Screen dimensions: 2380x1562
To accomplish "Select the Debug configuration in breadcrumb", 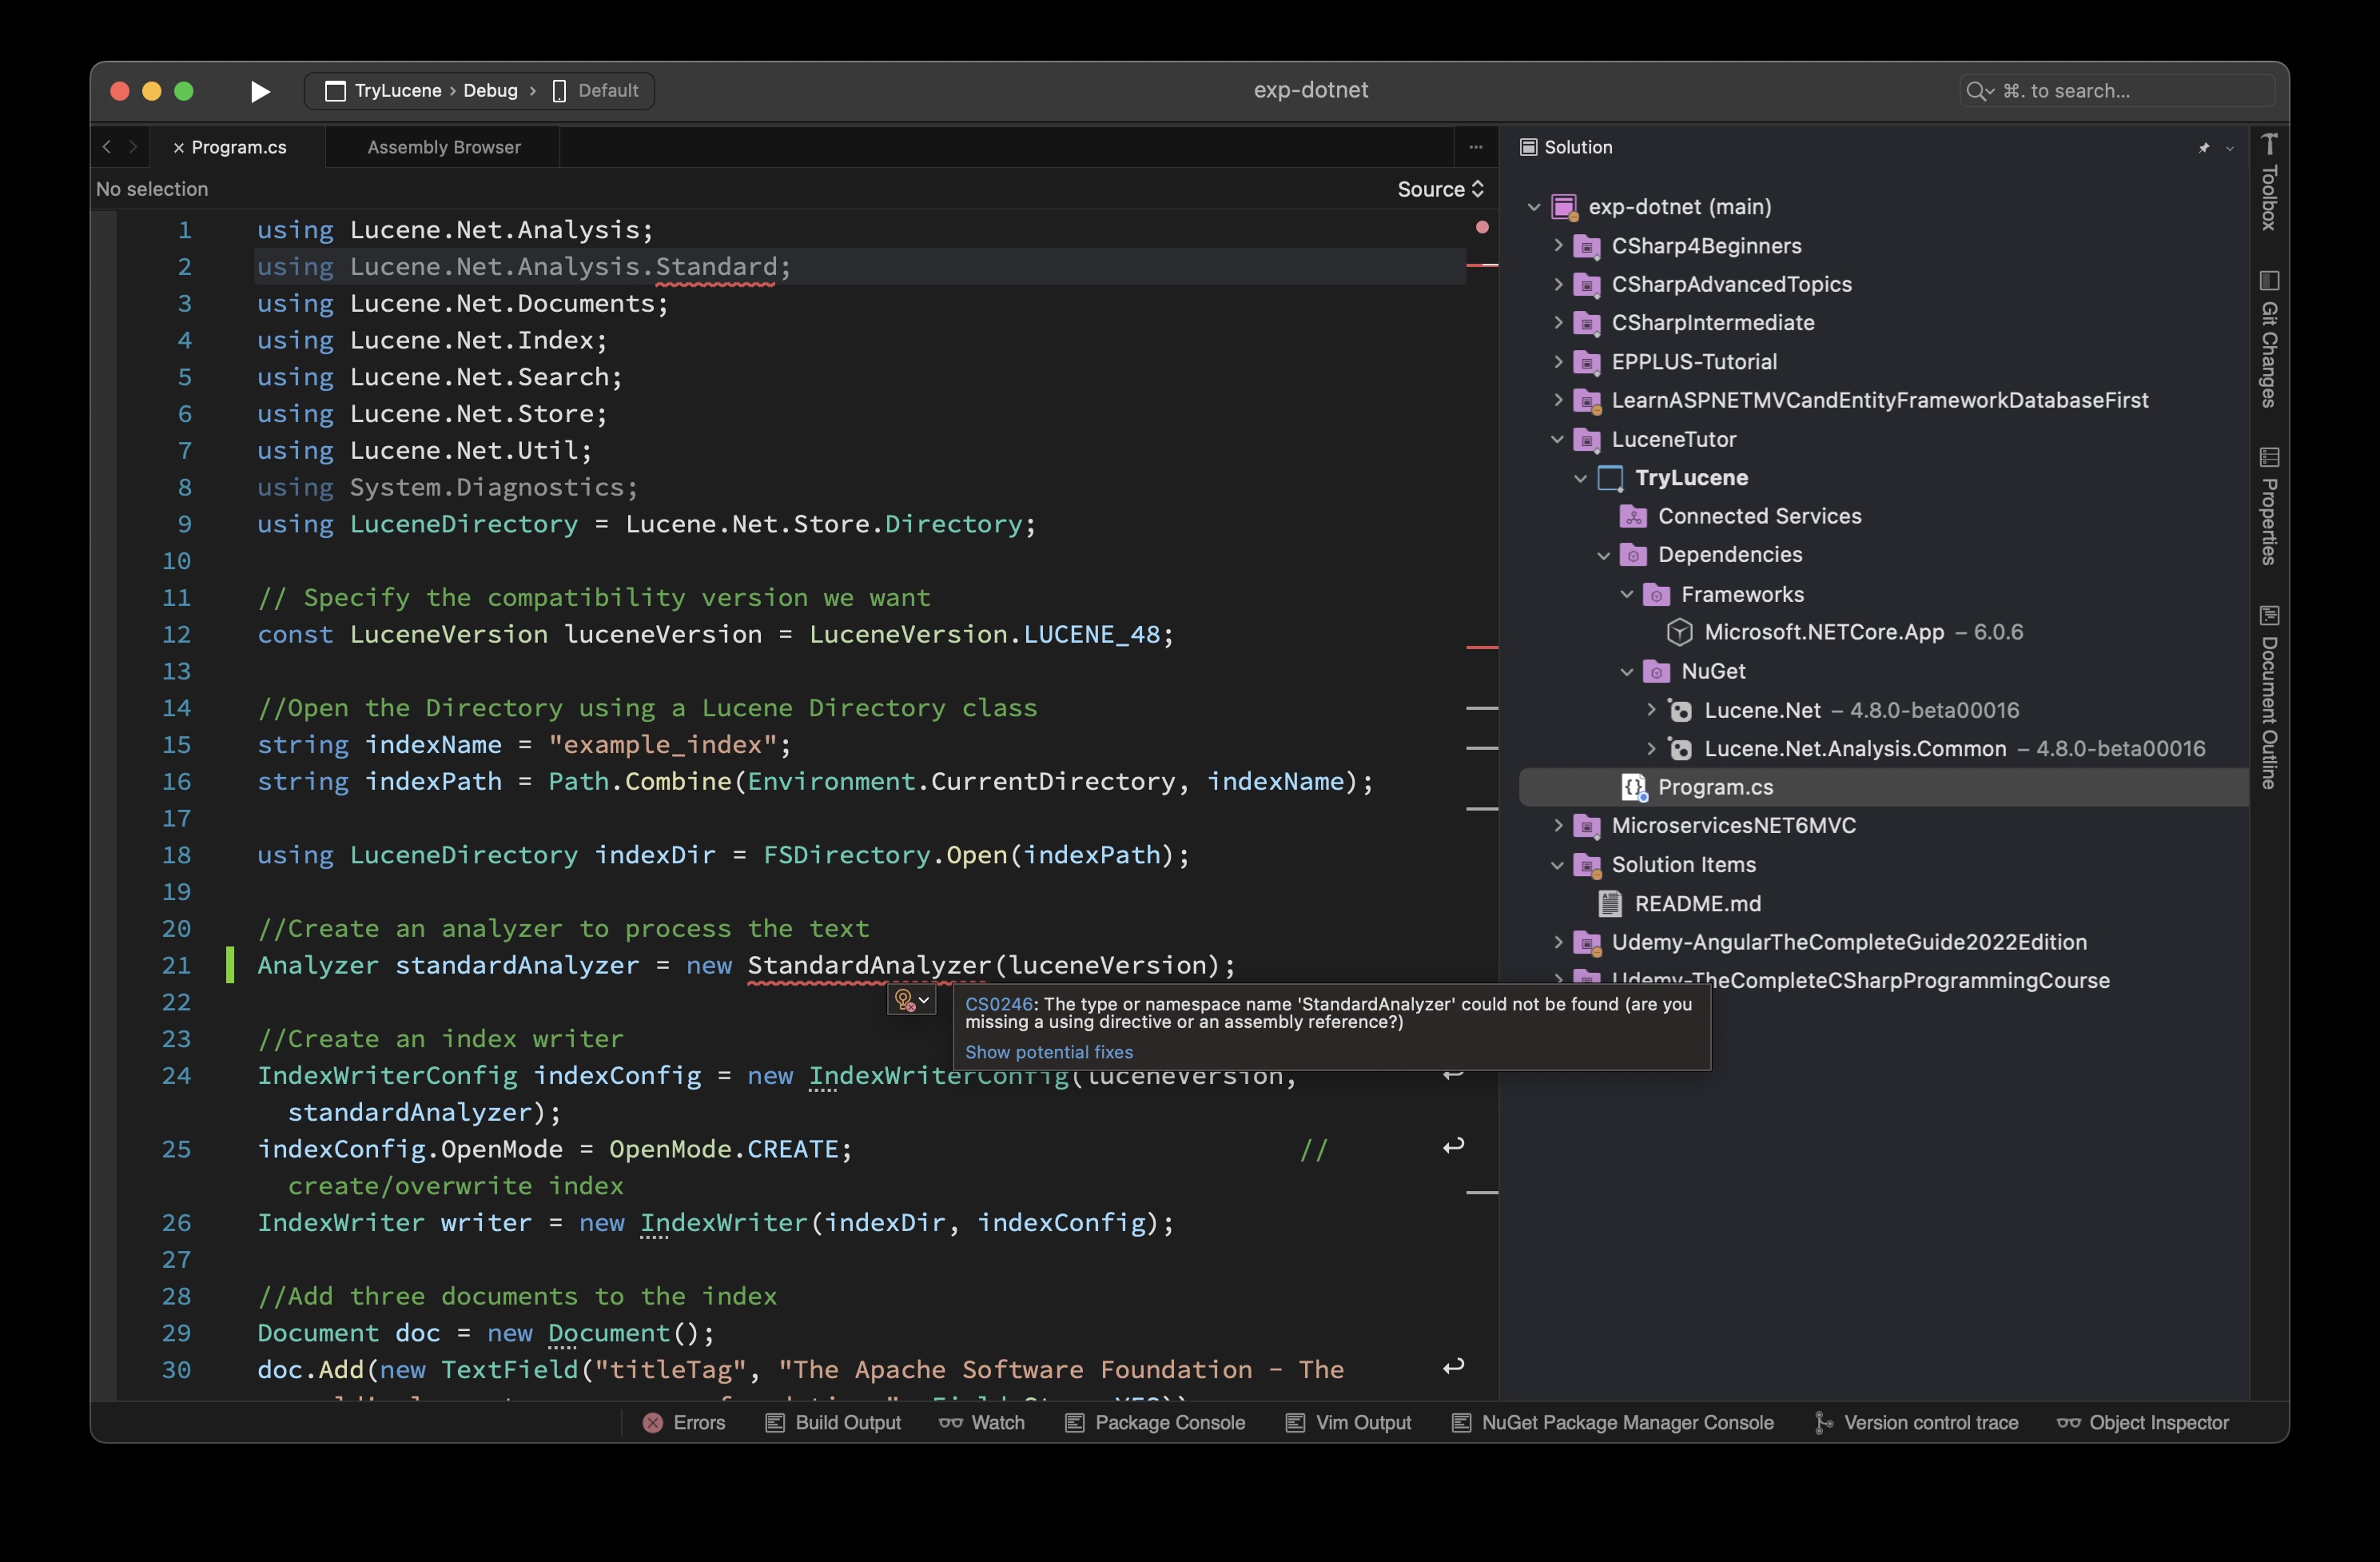I will (490, 91).
